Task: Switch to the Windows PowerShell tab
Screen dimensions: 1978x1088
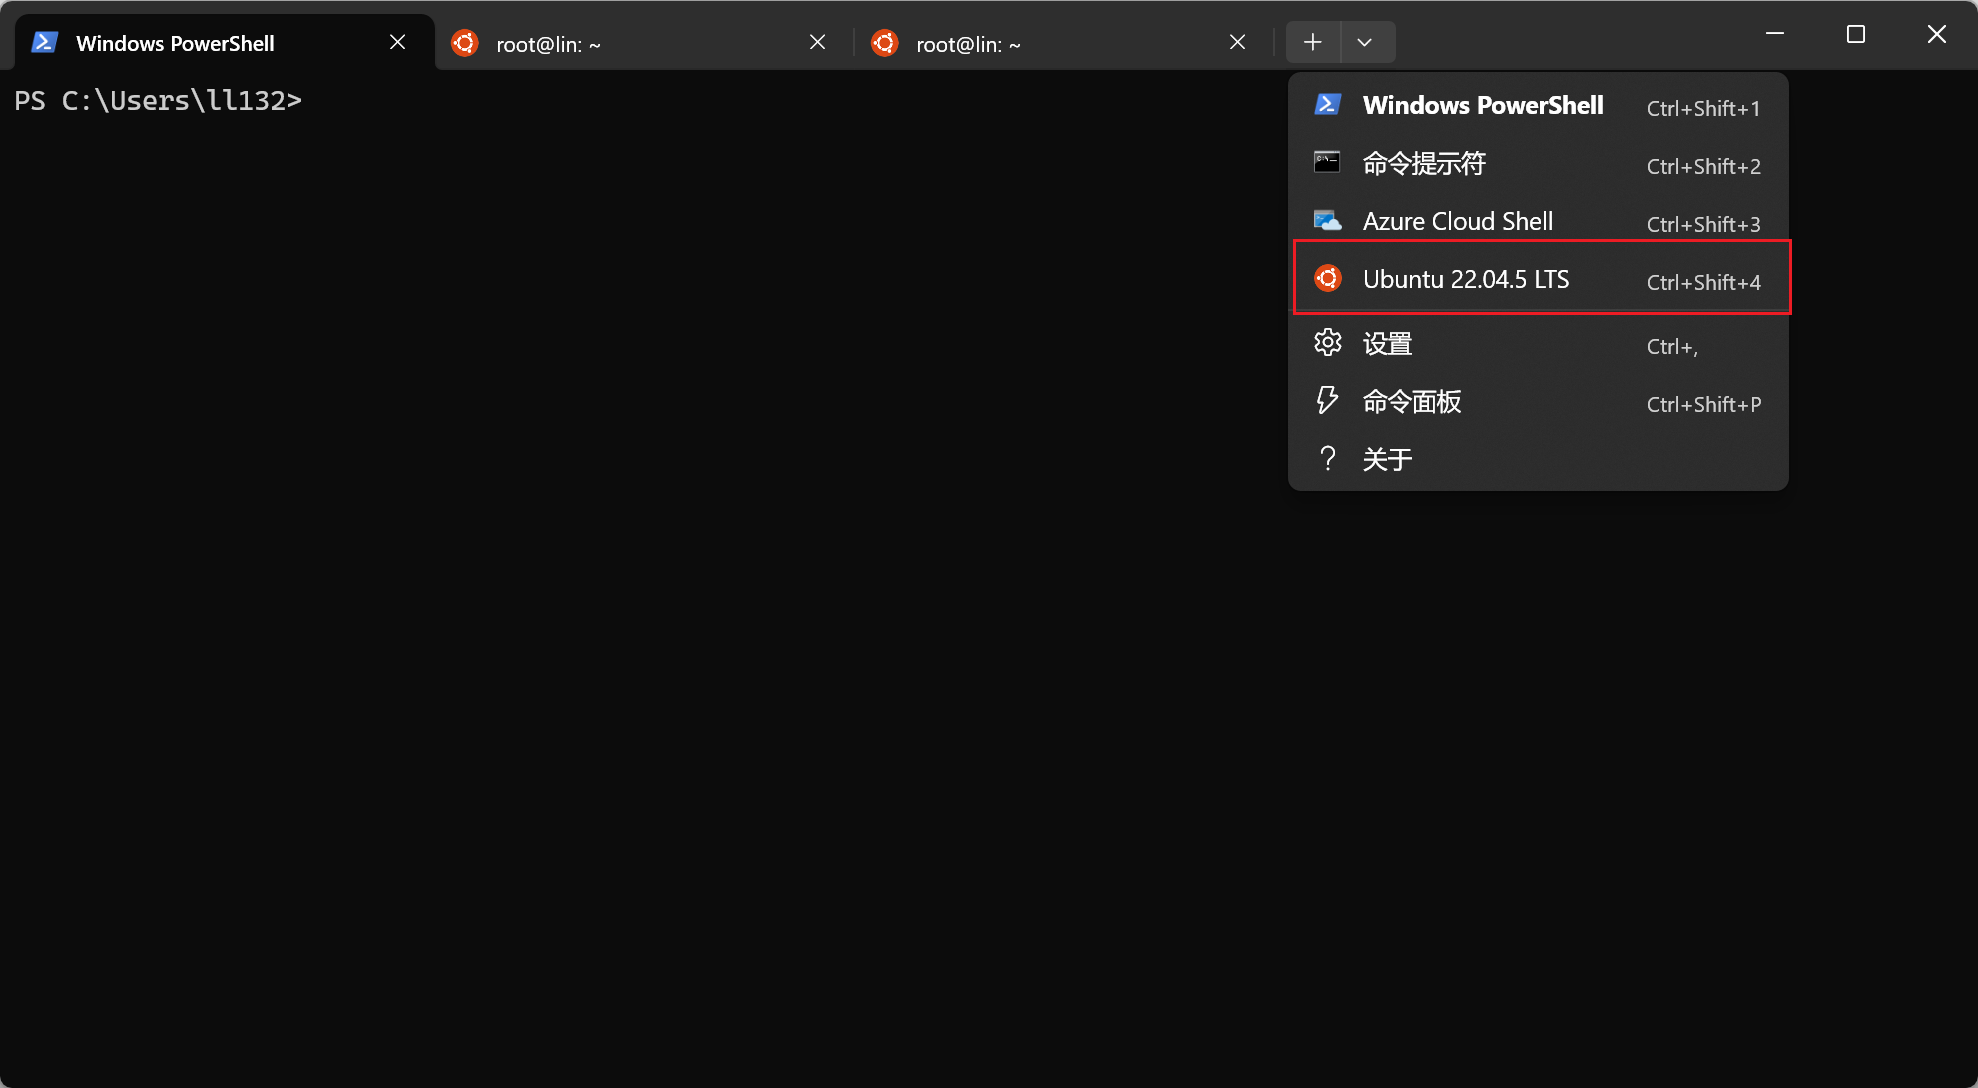Action: [175, 43]
